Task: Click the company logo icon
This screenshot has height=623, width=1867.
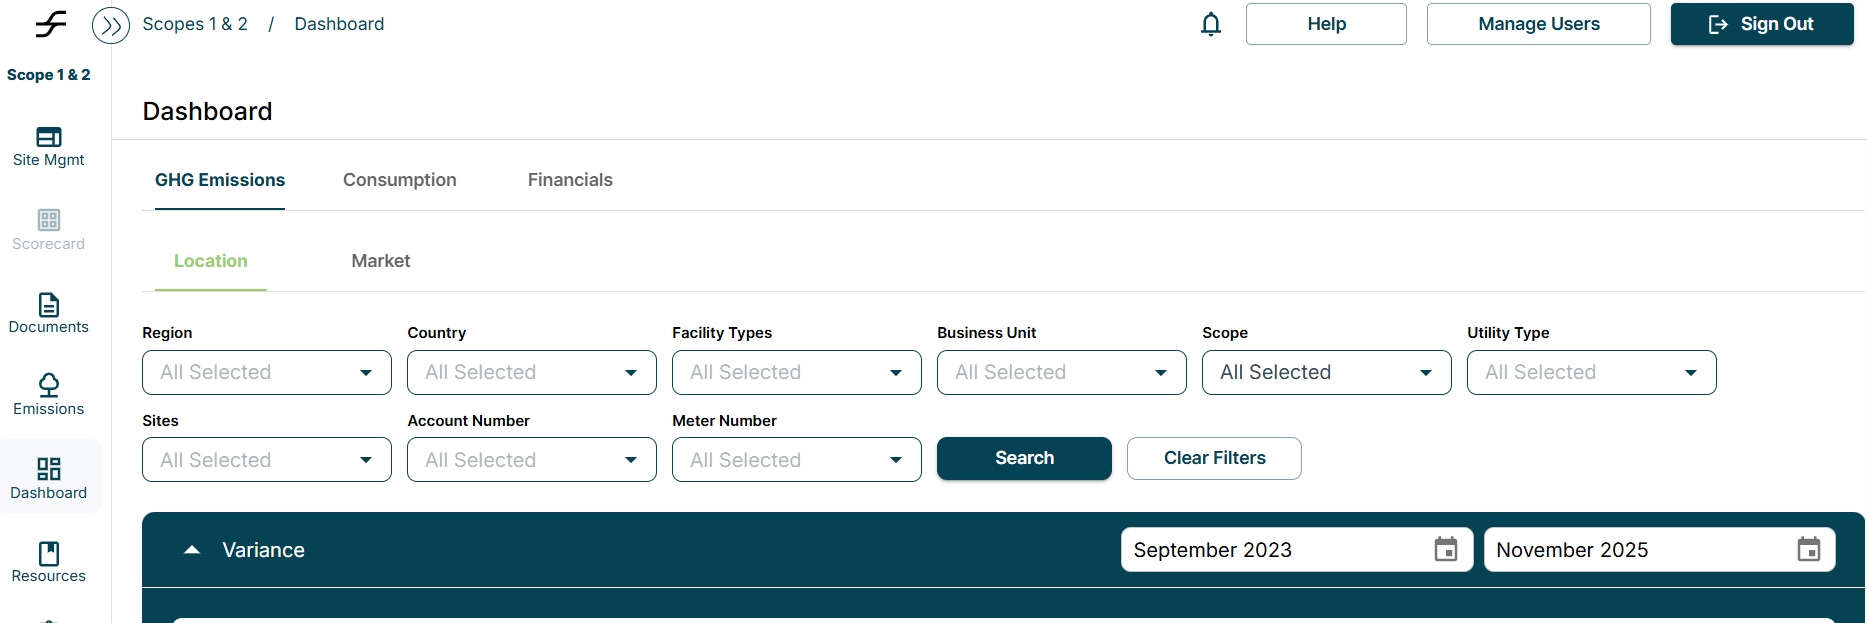Action: click(50, 24)
